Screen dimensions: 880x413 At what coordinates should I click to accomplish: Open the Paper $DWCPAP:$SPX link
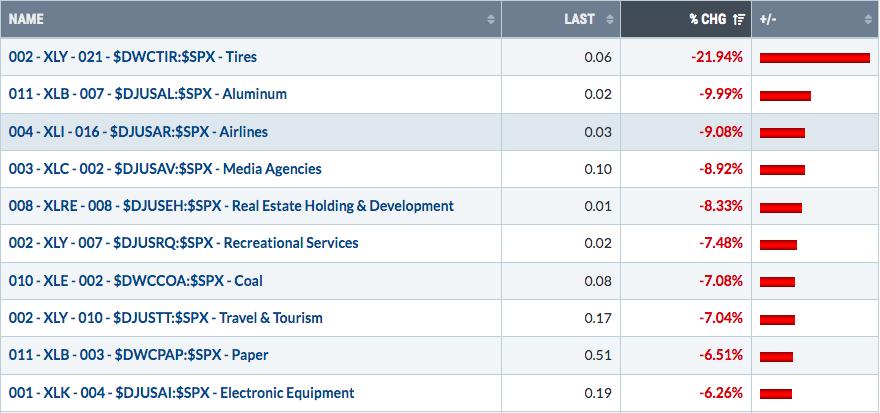coord(138,355)
